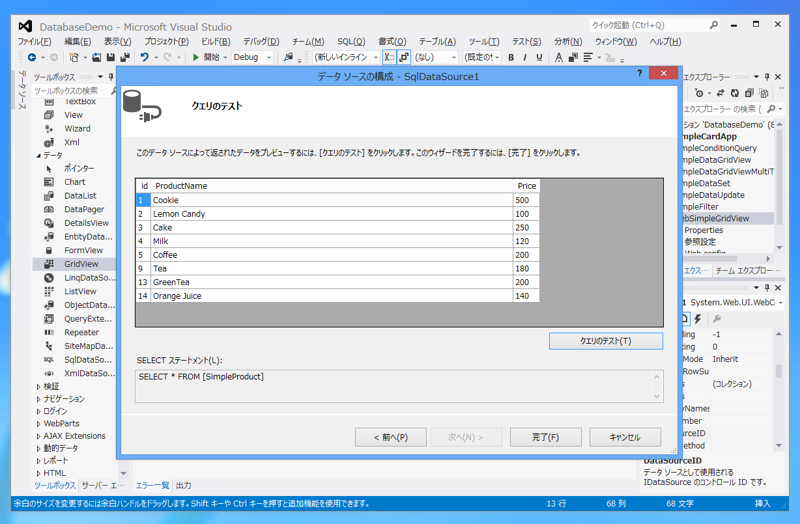Click the キャンセル button
800x524 pixels.
tap(625, 437)
